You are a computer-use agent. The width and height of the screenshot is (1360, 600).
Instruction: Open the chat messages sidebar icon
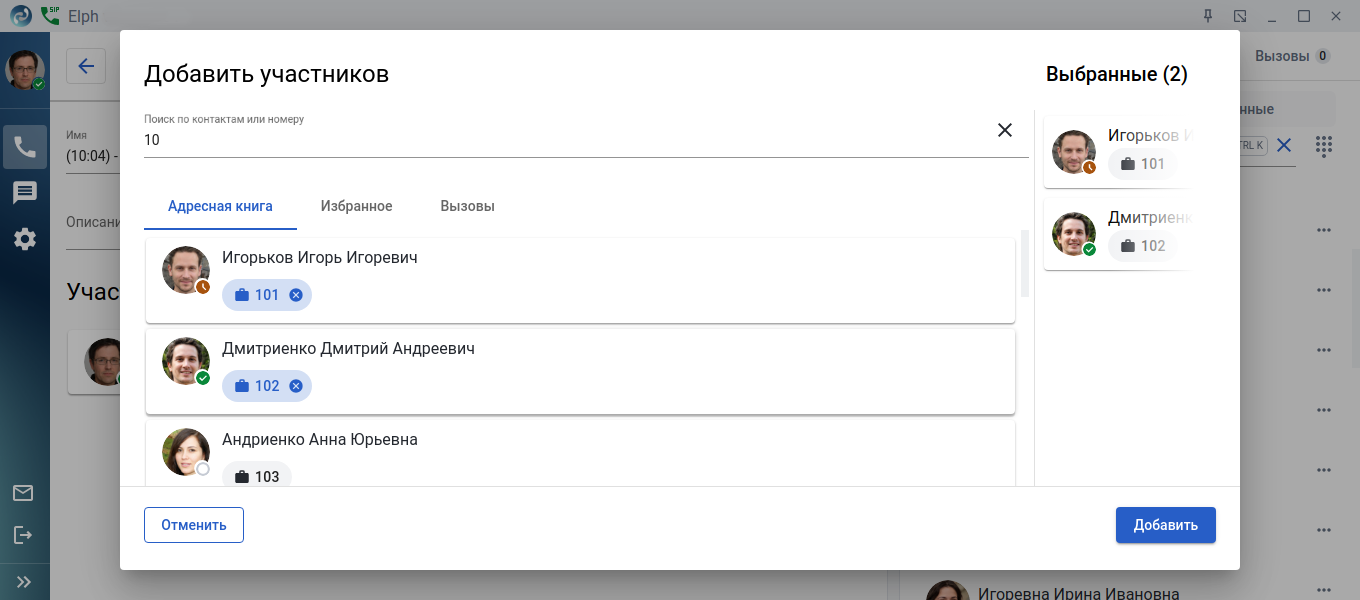[x=25, y=193]
